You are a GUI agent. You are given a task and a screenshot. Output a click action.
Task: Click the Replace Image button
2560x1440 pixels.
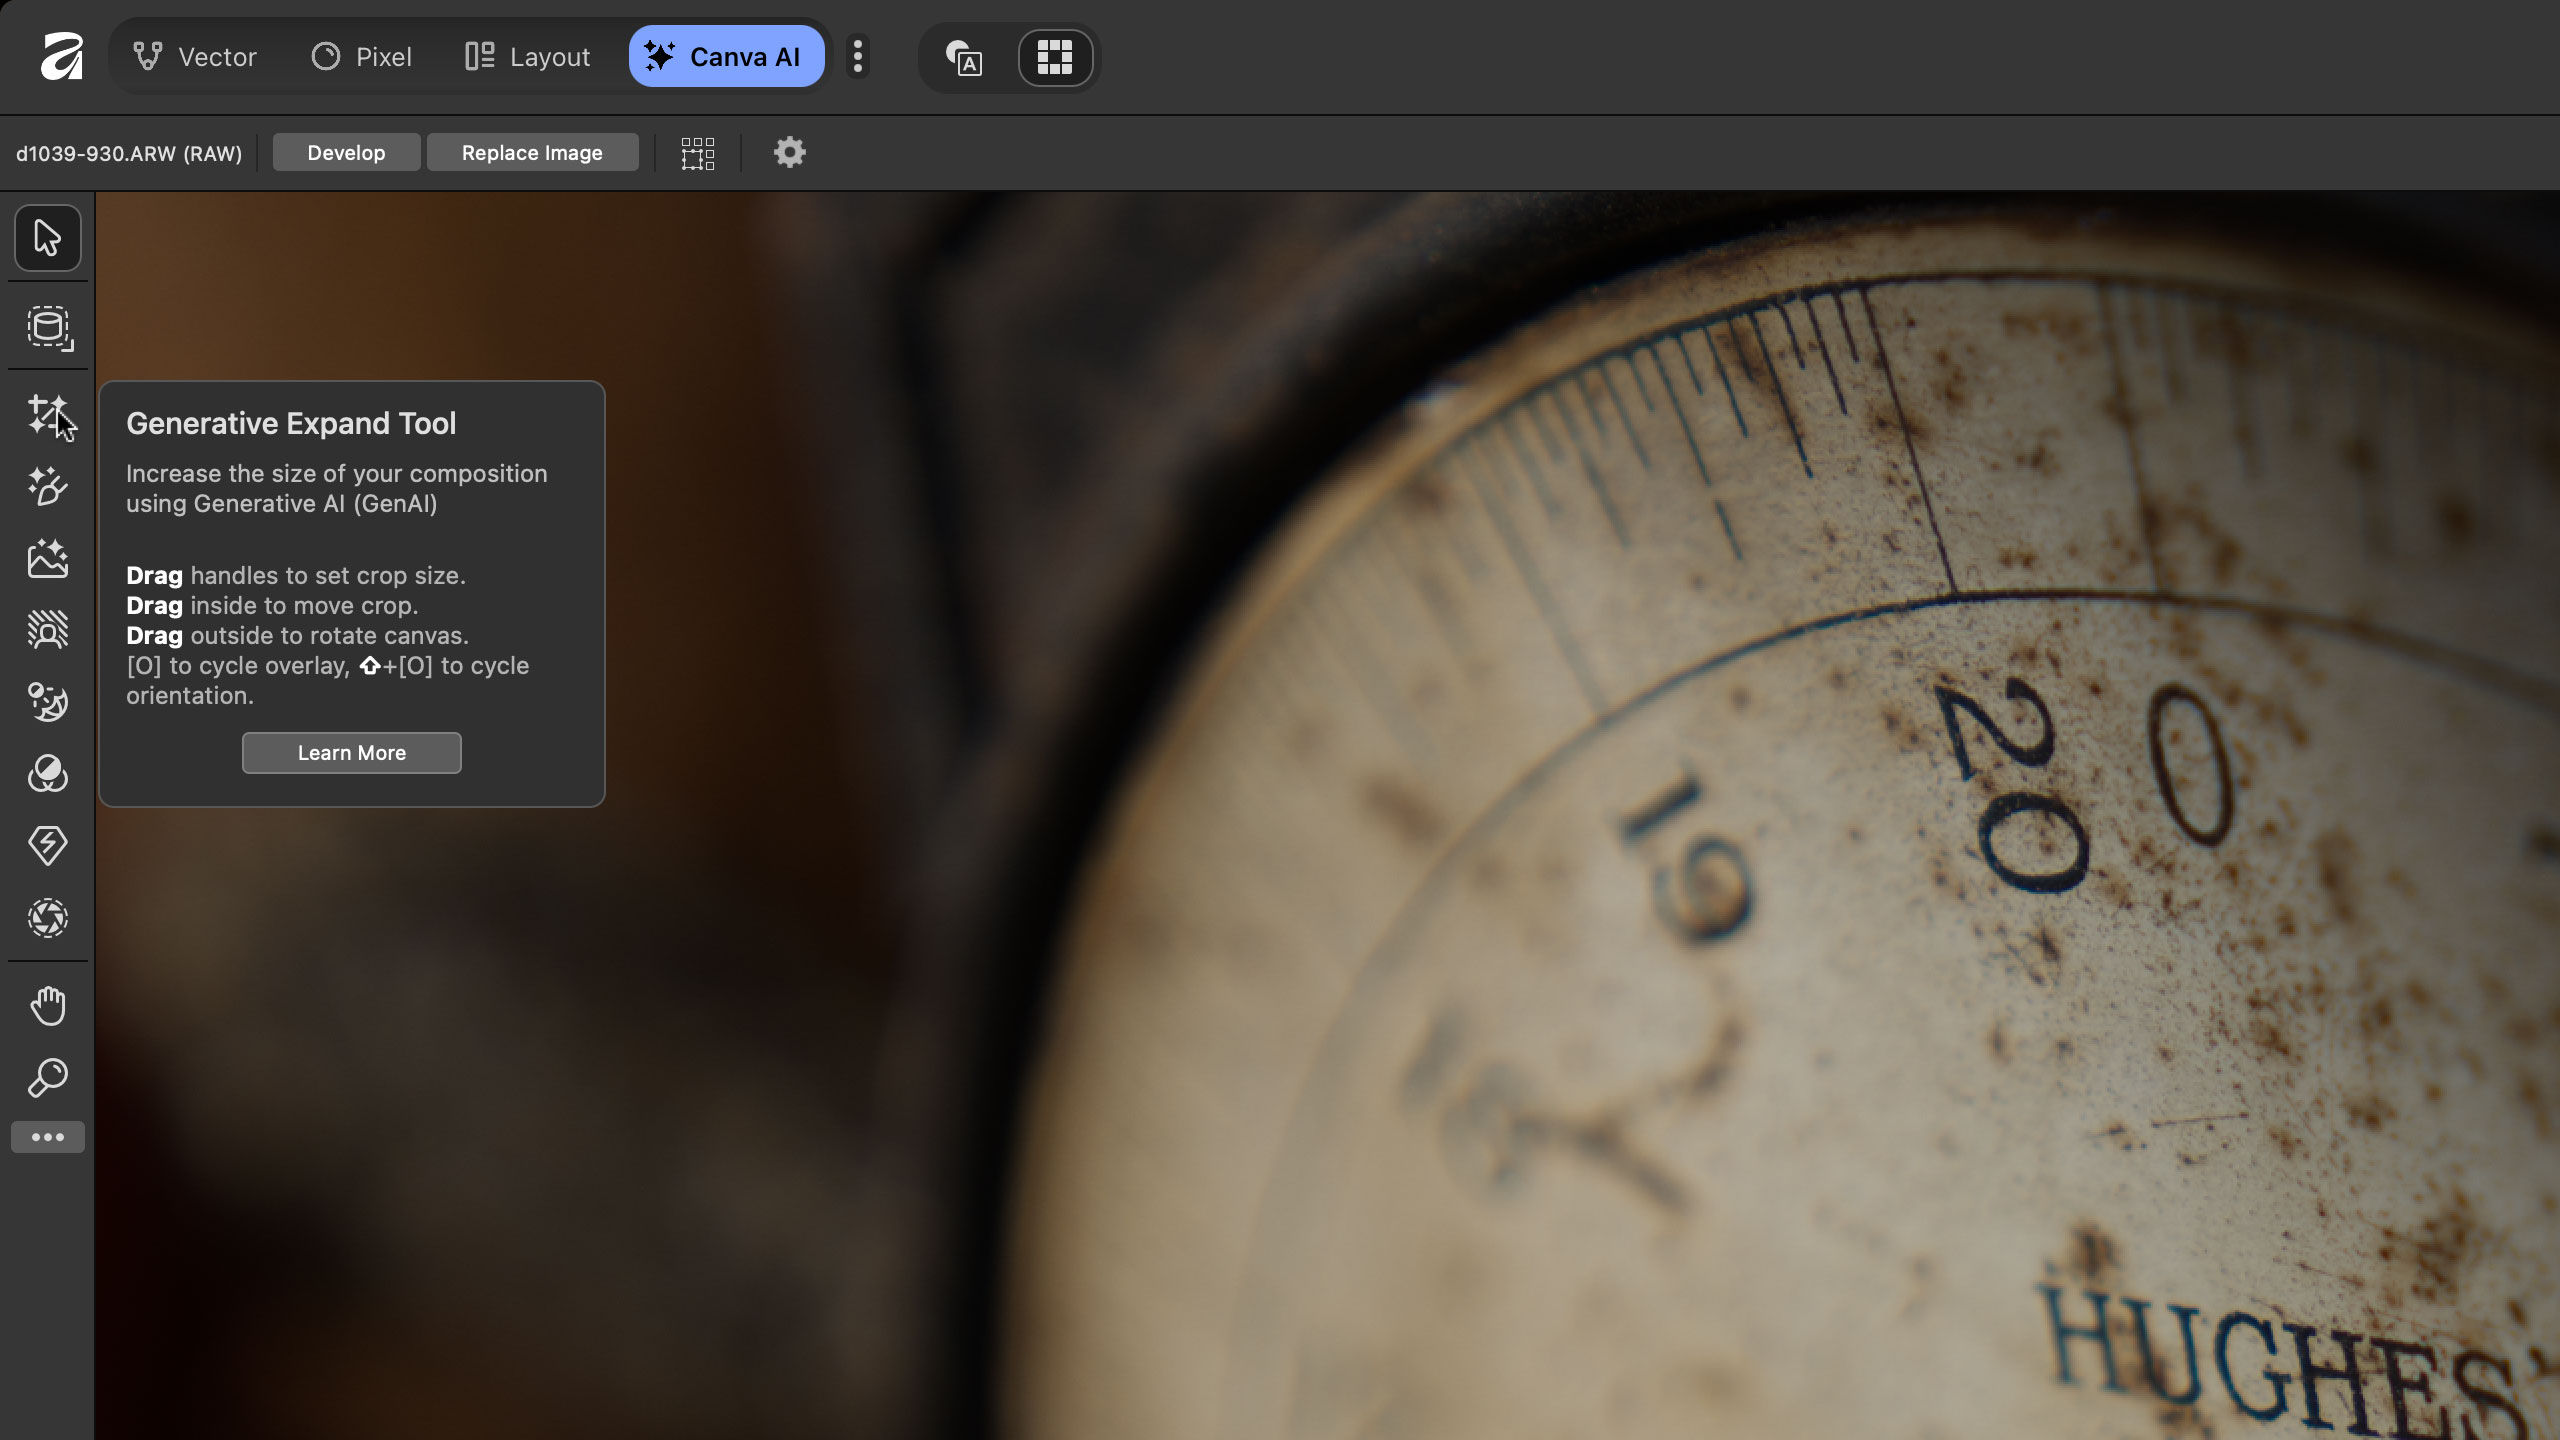click(532, 153)
